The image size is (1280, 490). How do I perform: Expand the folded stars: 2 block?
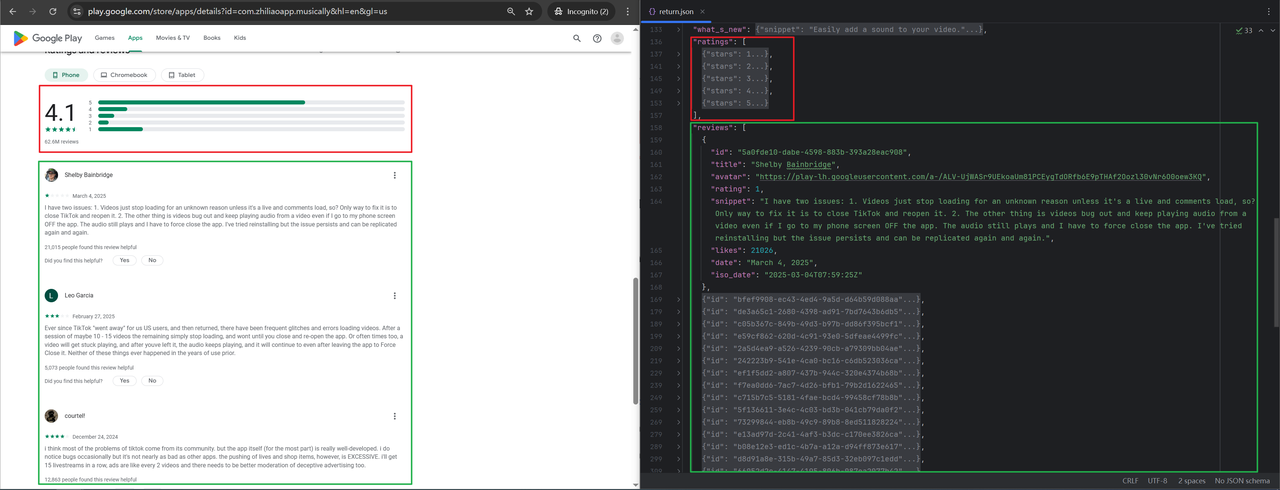[678, 66]
